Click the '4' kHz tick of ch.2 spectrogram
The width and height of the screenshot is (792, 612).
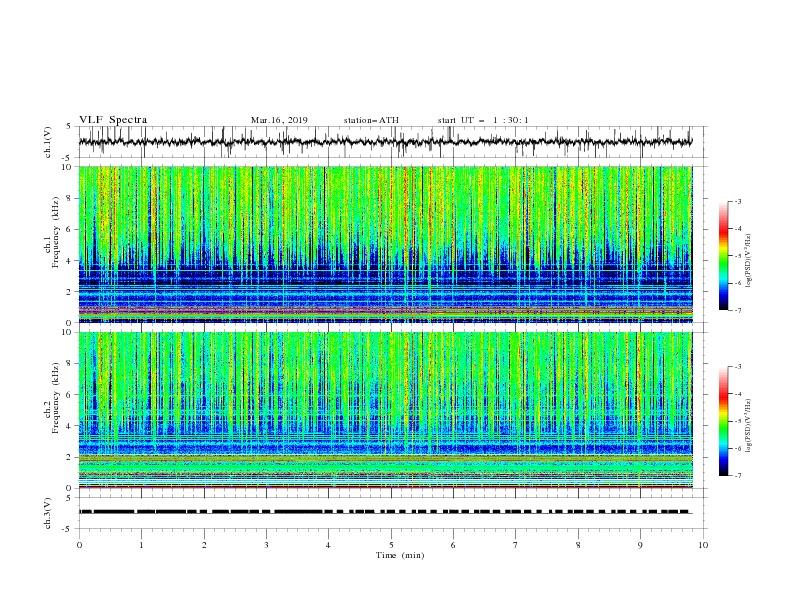point(70,426)
